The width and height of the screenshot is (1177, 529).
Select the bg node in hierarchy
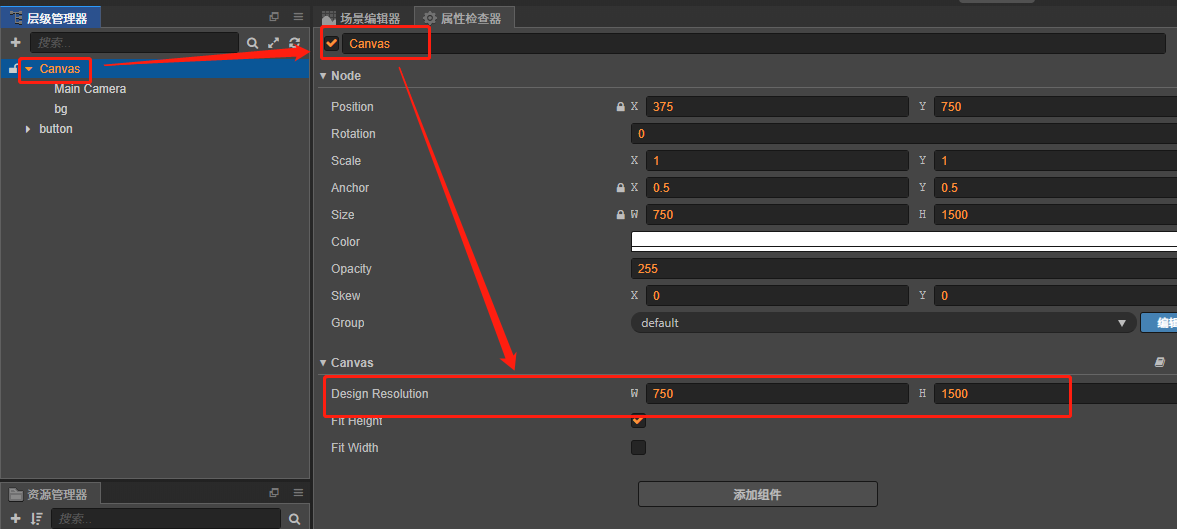tap(61, 109)
